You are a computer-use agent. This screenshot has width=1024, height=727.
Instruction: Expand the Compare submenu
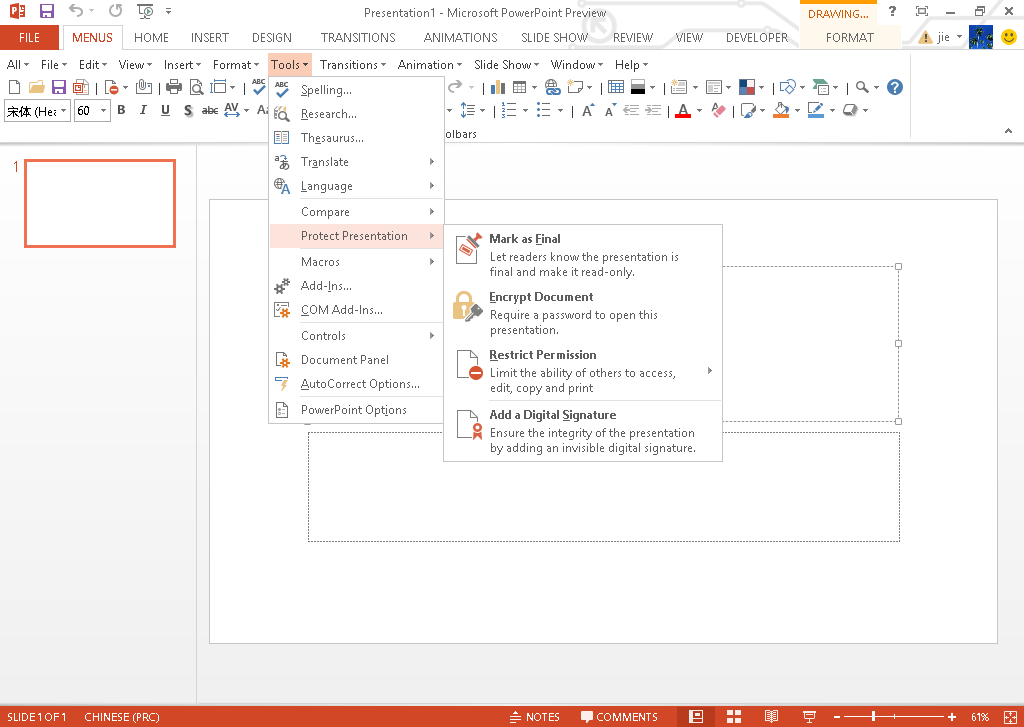[x=356, y=212]
